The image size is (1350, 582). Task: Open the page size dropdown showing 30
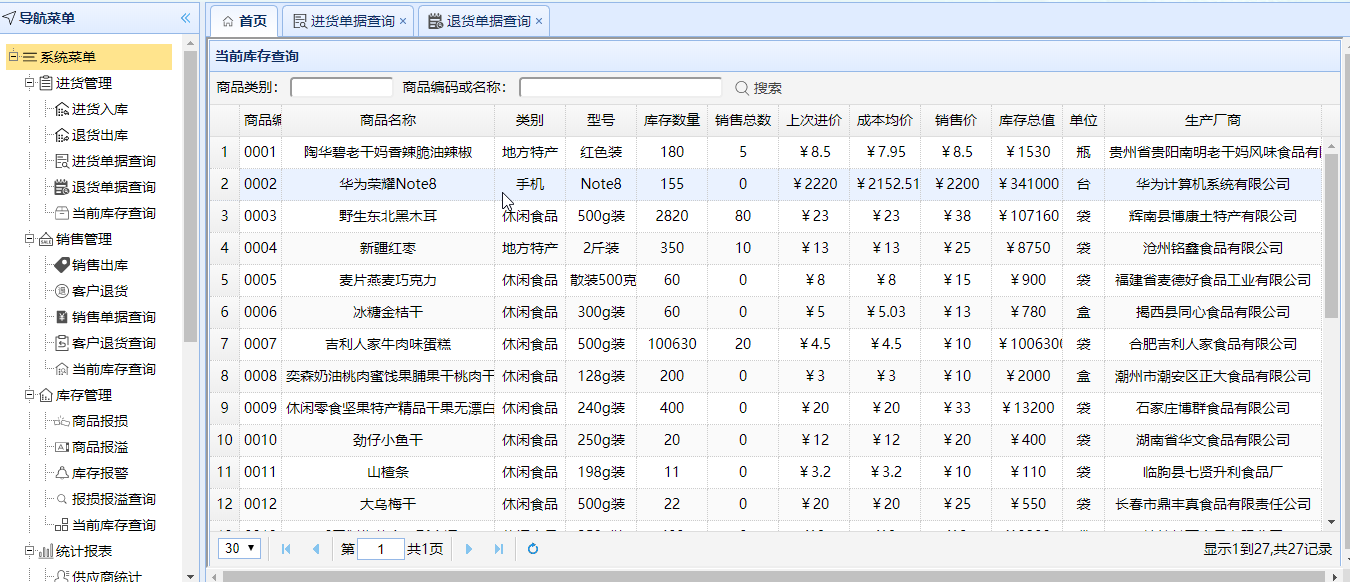point(240,549)
